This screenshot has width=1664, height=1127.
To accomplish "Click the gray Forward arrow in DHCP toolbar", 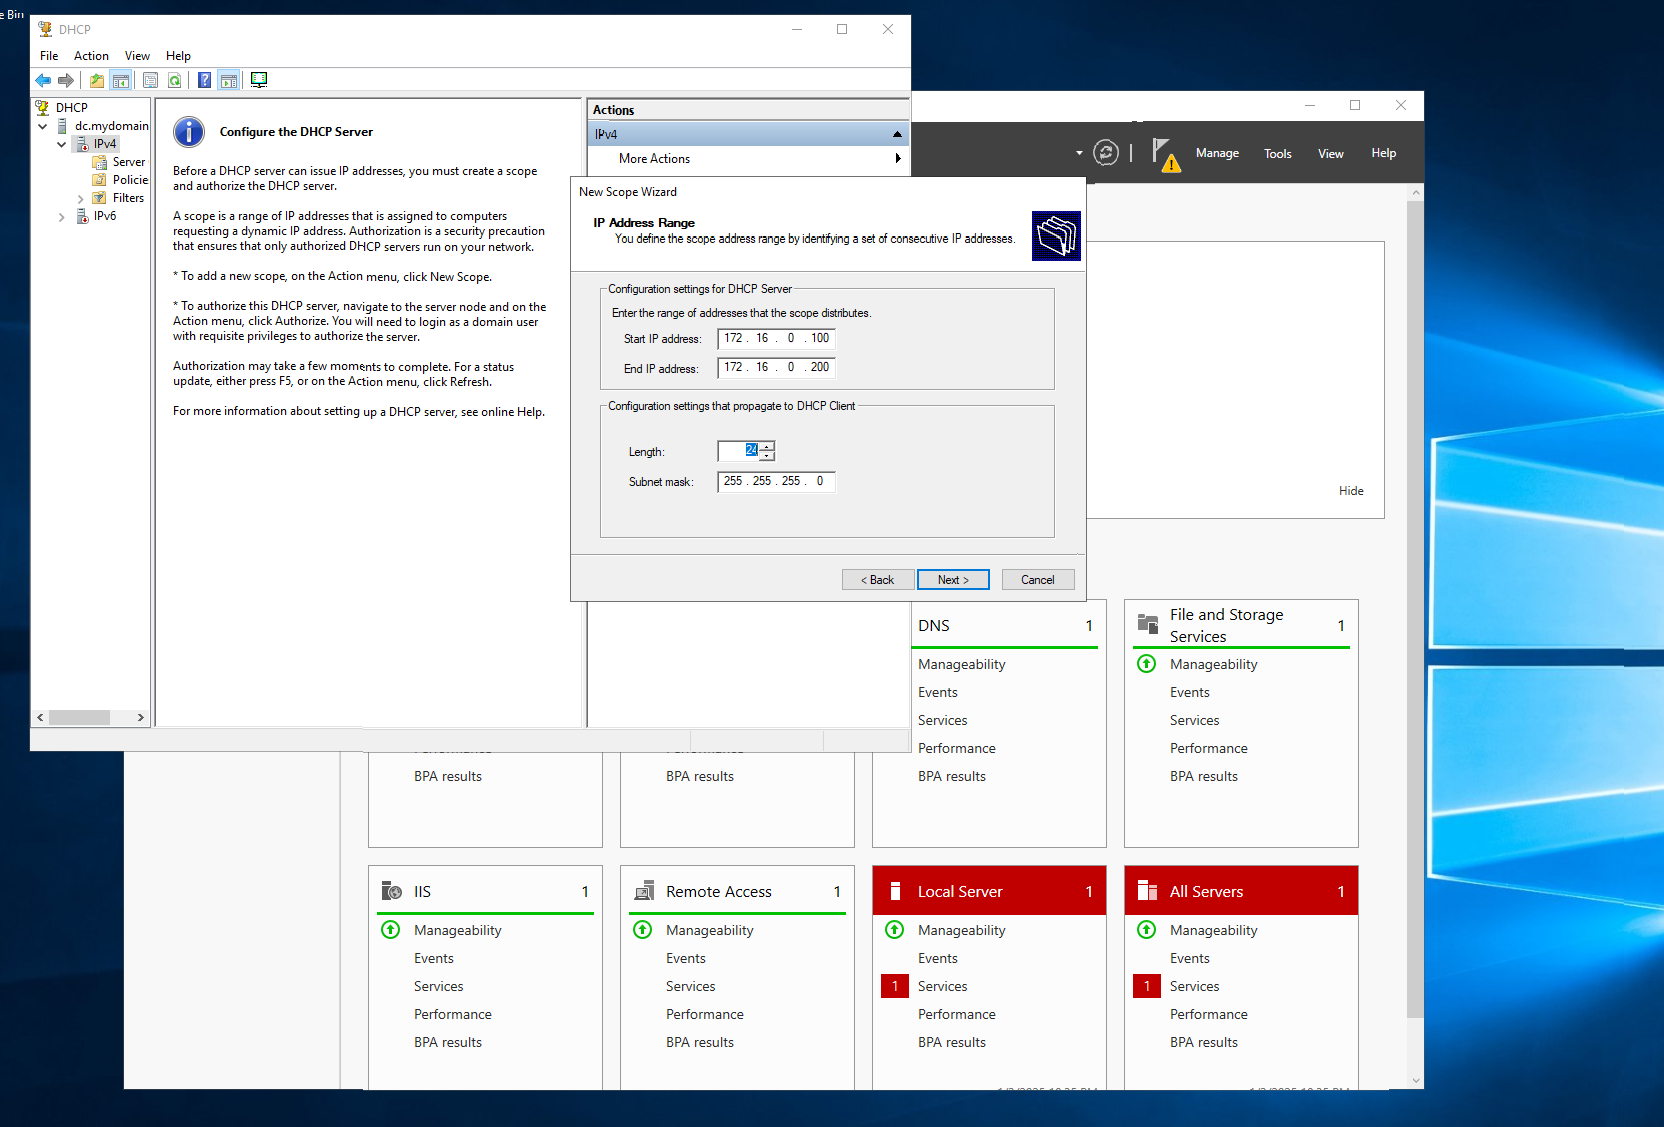I will tap(66, 80).
